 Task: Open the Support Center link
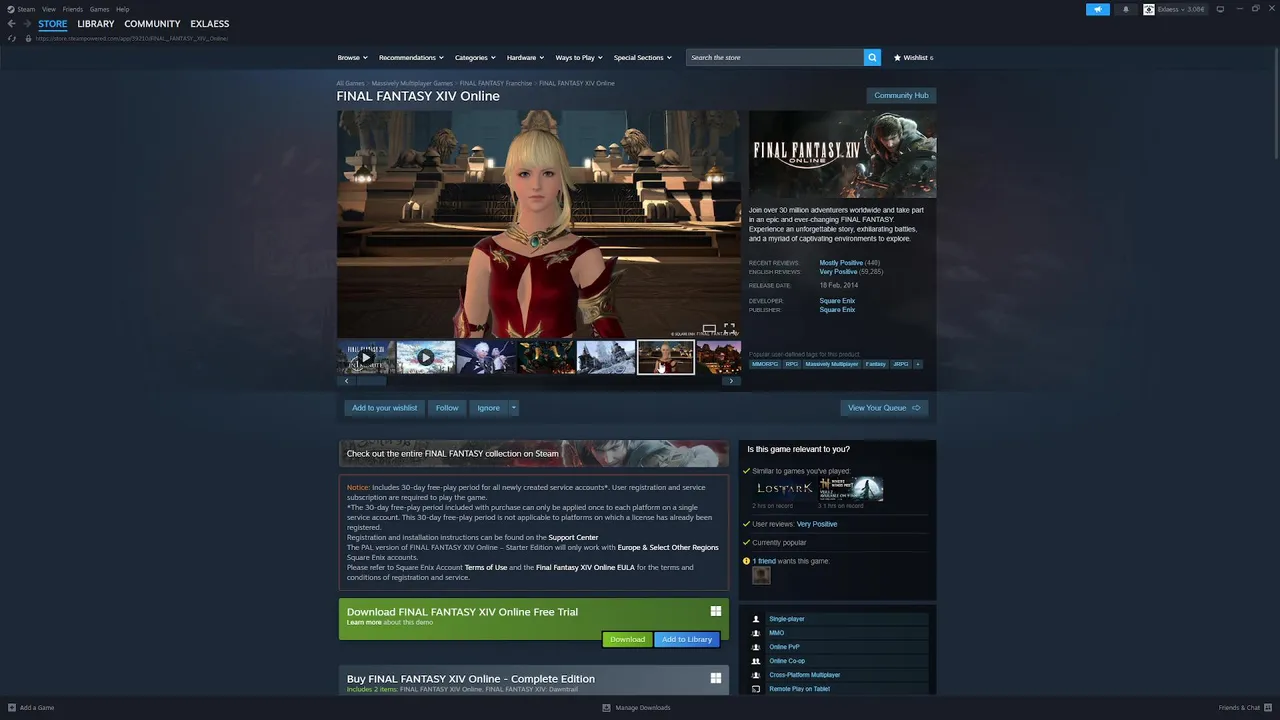(573, 538)
